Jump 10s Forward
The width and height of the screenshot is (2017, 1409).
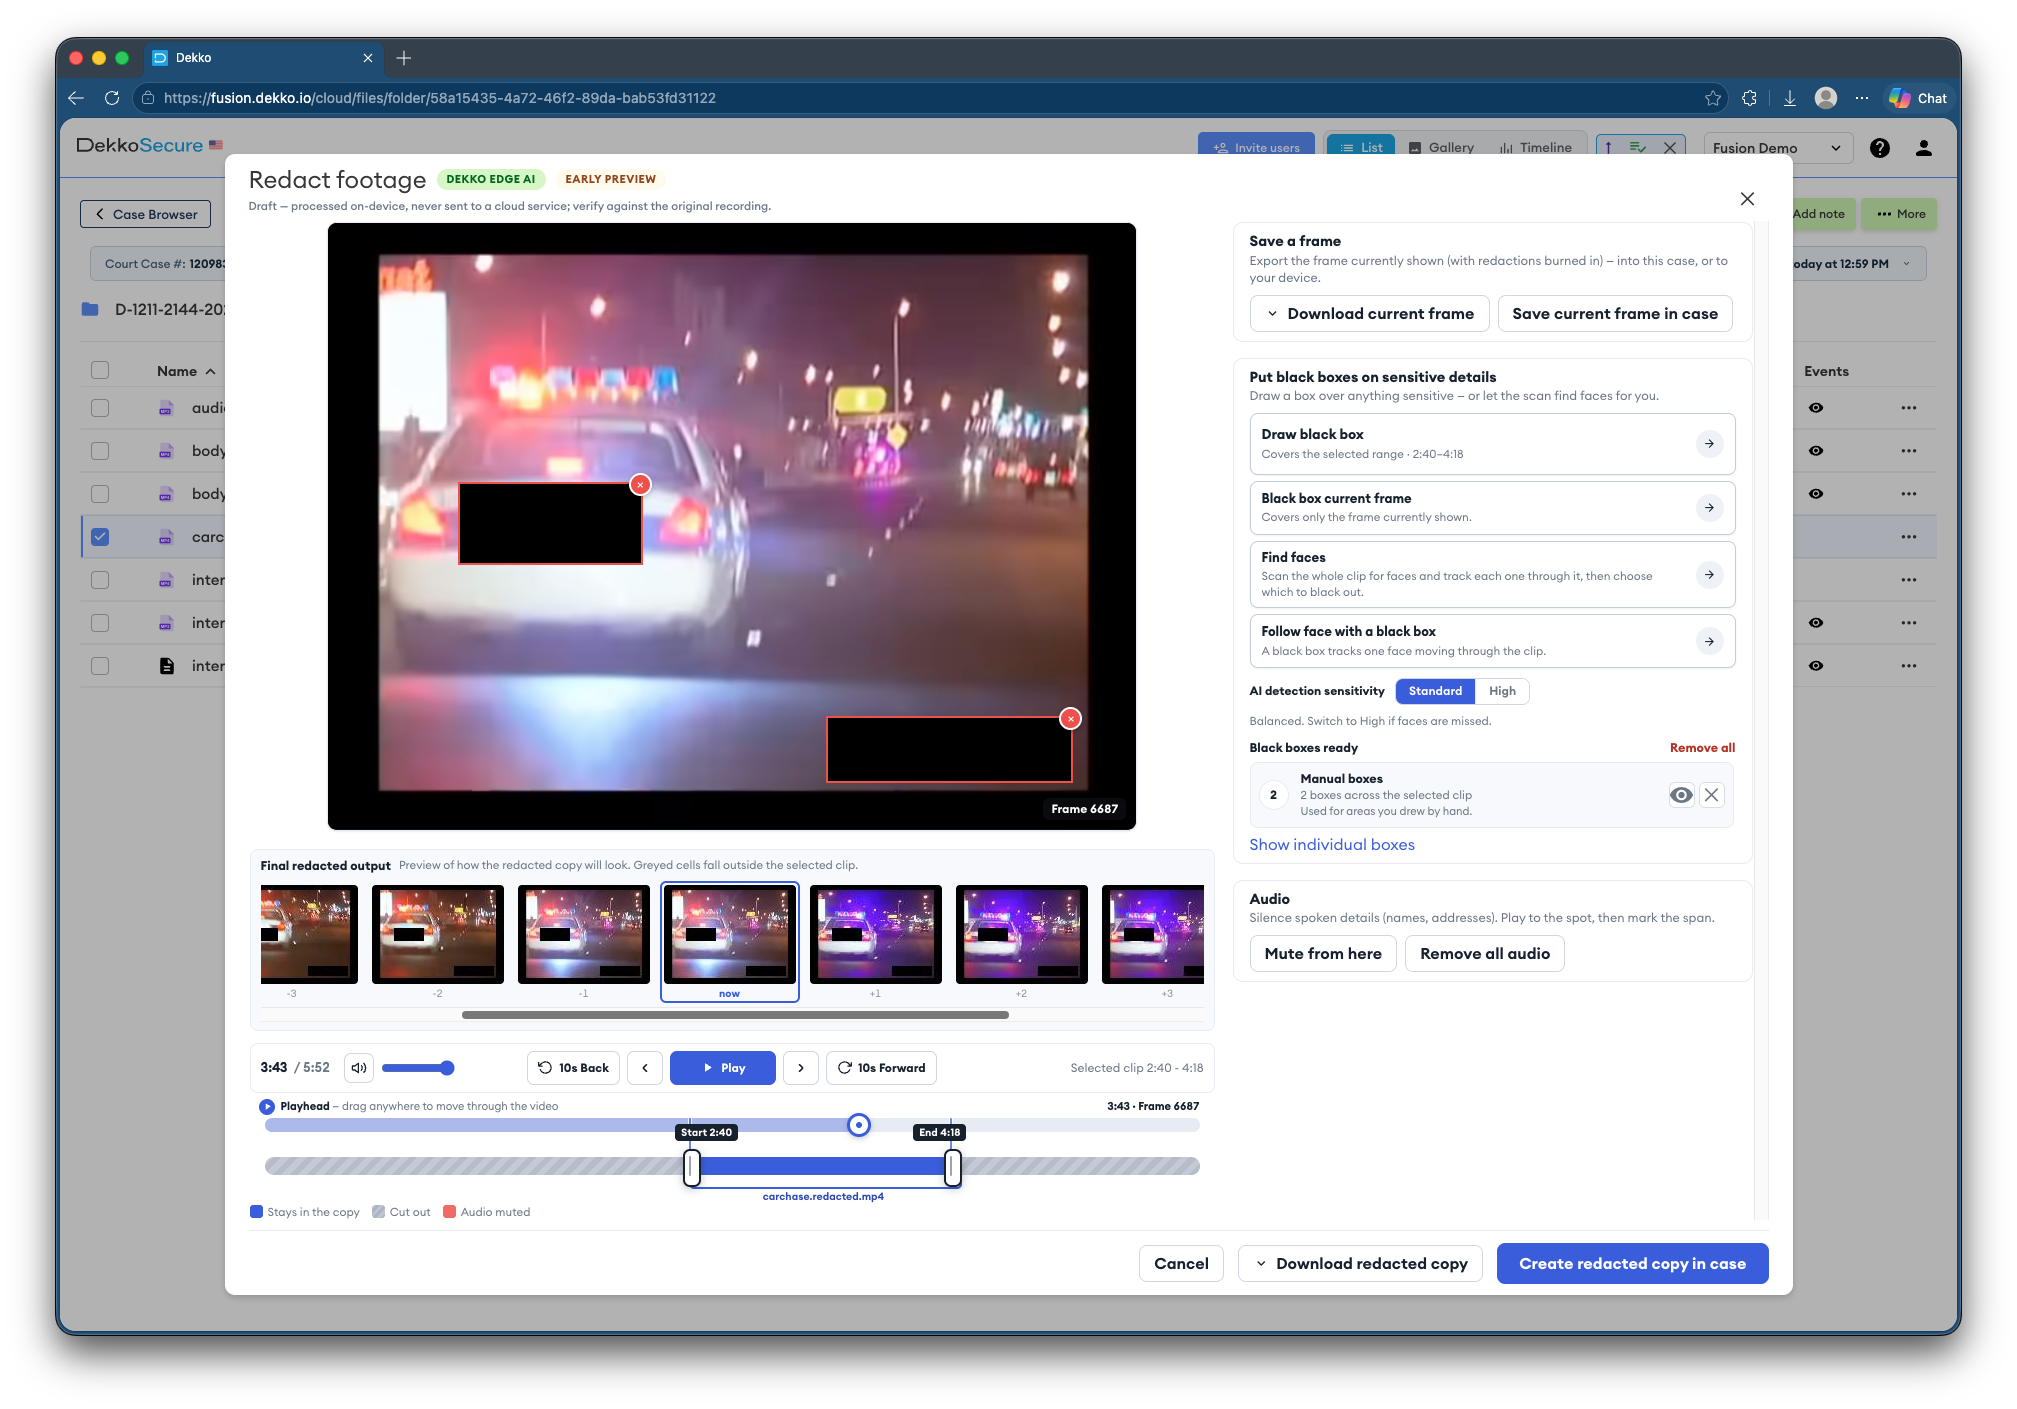881,1068
